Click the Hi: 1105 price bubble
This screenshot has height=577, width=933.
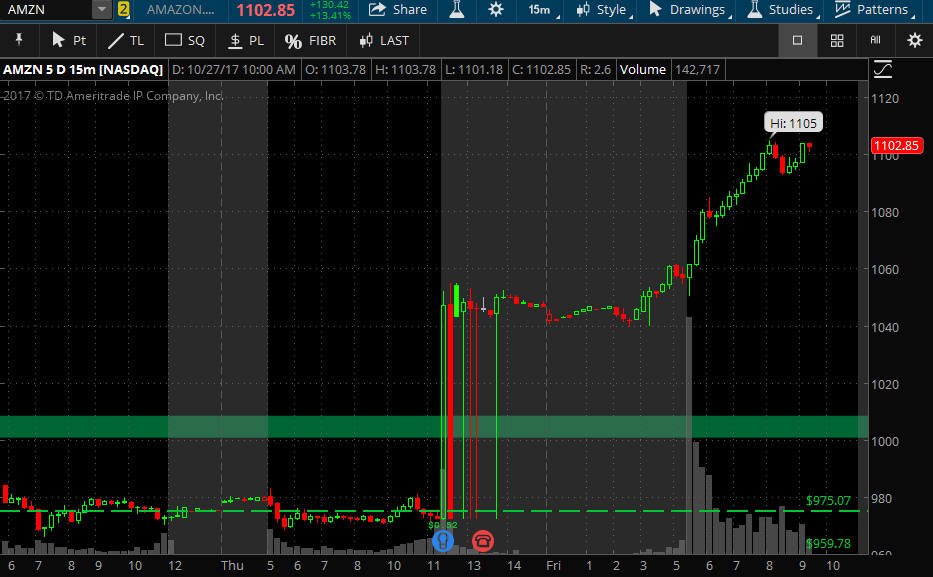point(793,123)
